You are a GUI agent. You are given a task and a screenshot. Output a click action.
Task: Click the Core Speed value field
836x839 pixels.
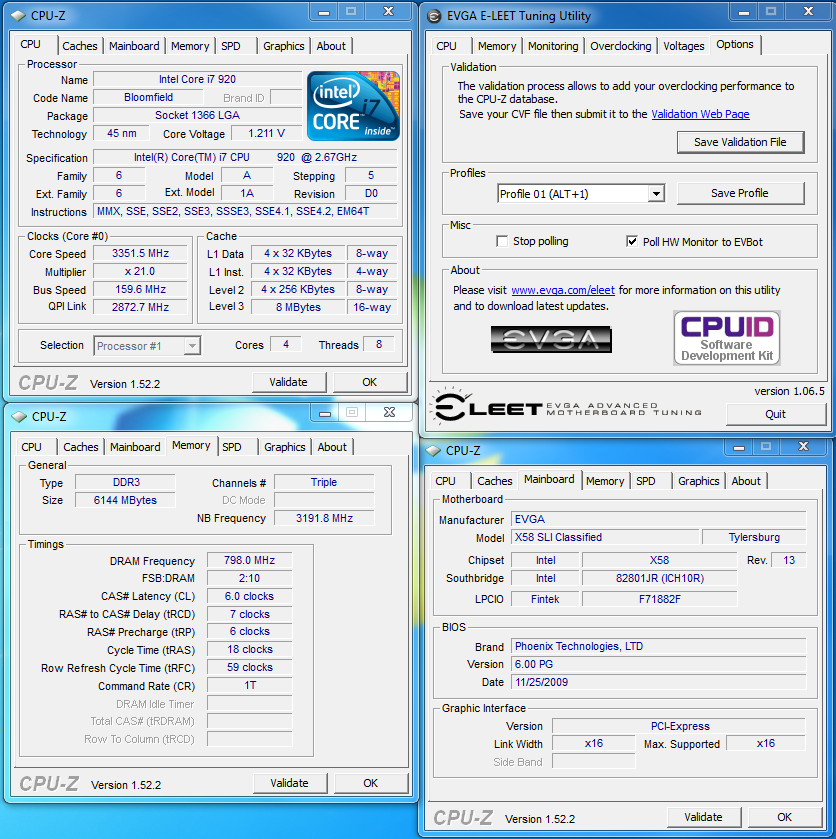140,254
